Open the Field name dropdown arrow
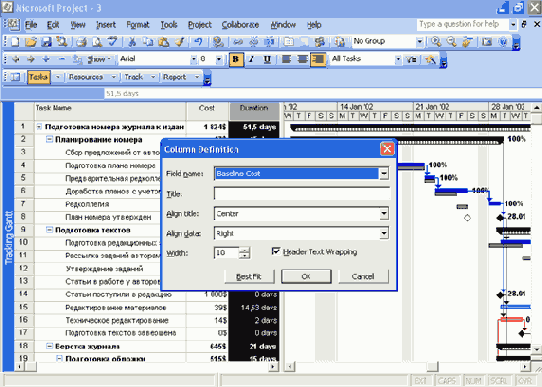 click(x=384, y=173)
